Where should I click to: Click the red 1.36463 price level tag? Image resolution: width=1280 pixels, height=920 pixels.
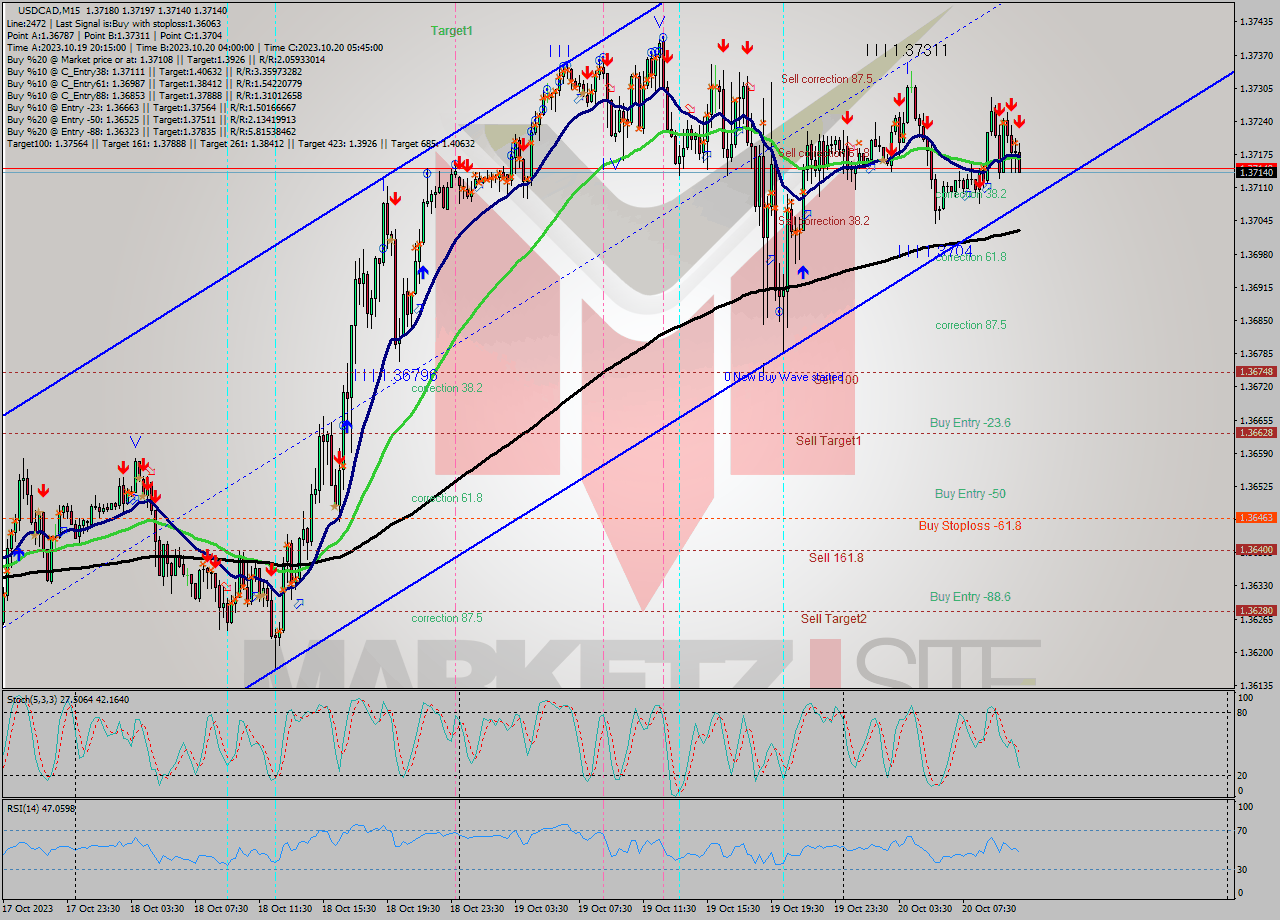[x=1256, y=518]
